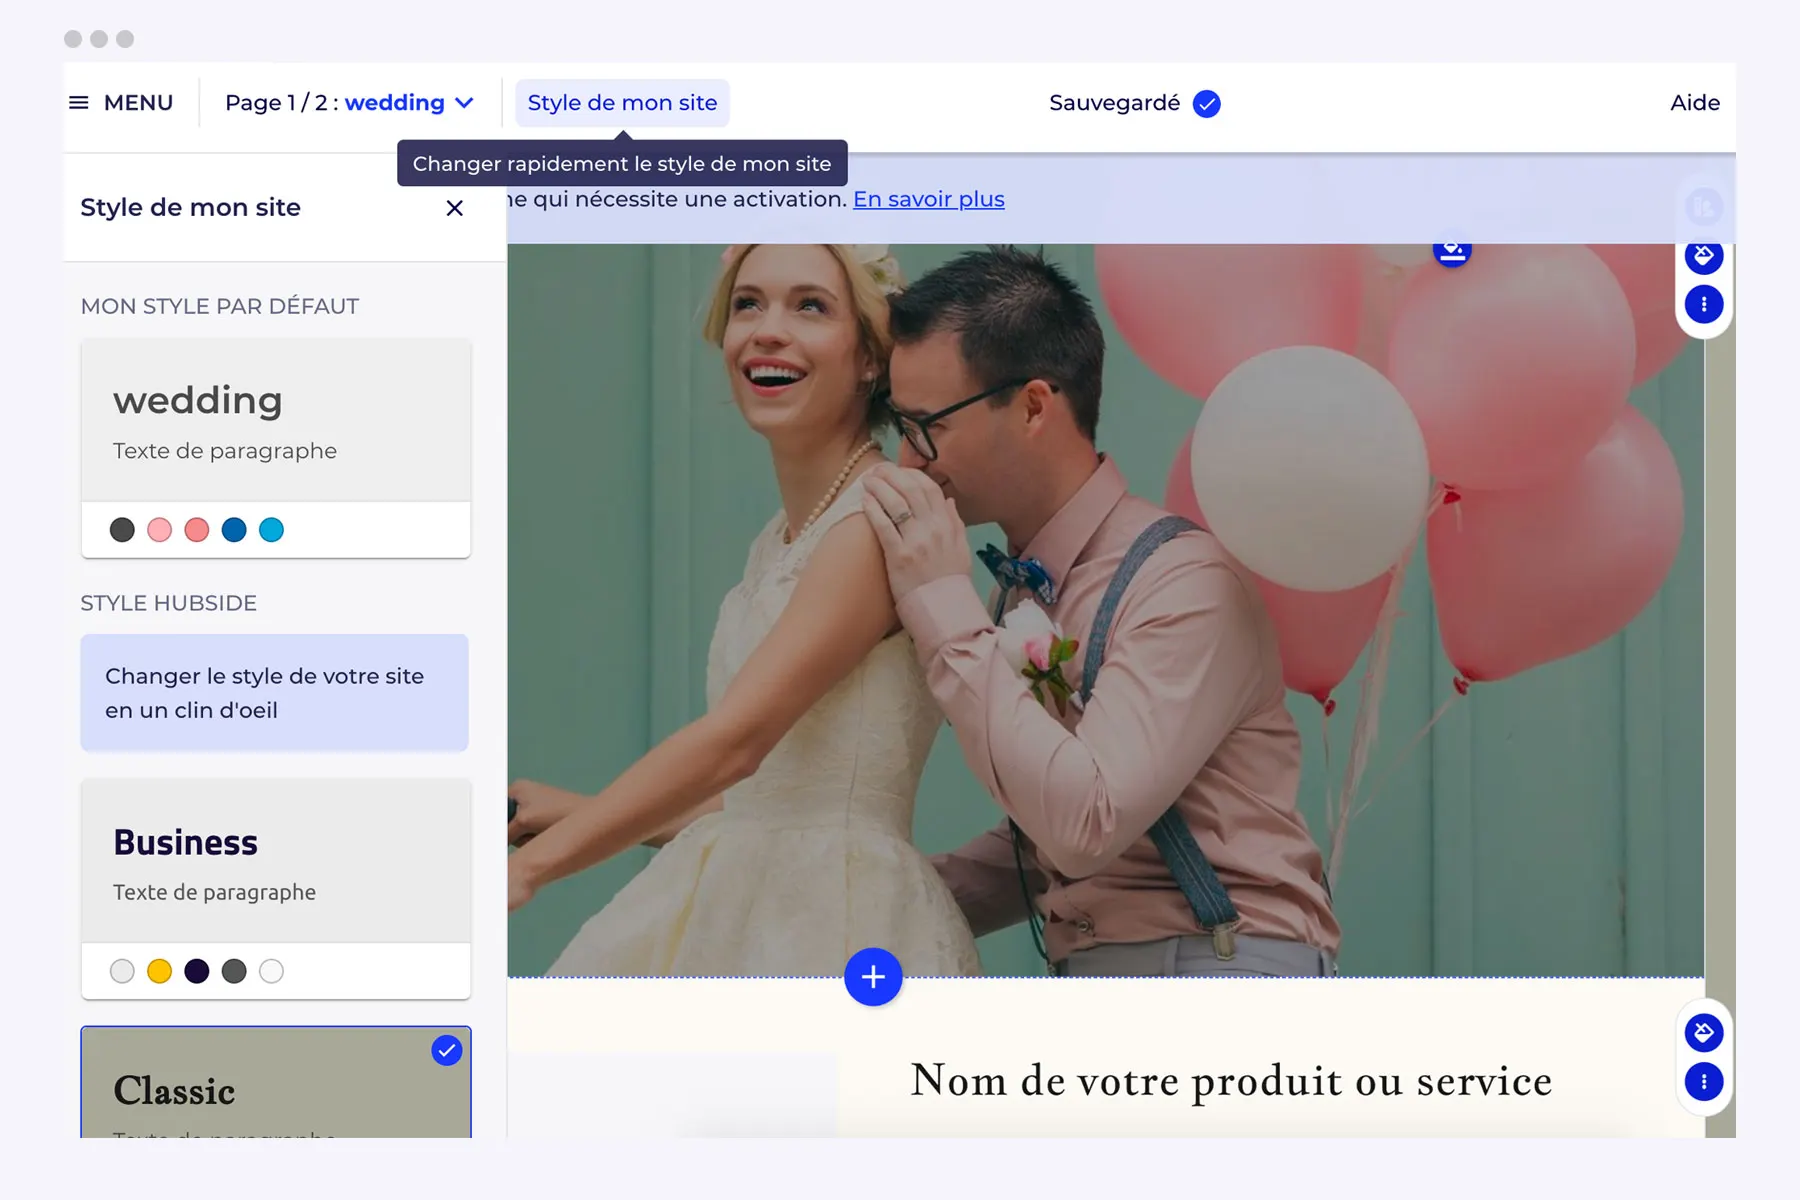
Task: Follow the En savoir plus link
Action: click(929, 199)
